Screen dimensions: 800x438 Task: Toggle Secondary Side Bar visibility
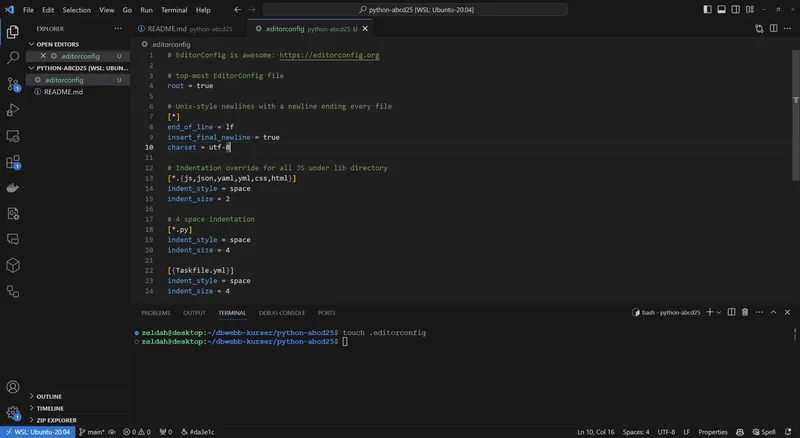(736, 9)
